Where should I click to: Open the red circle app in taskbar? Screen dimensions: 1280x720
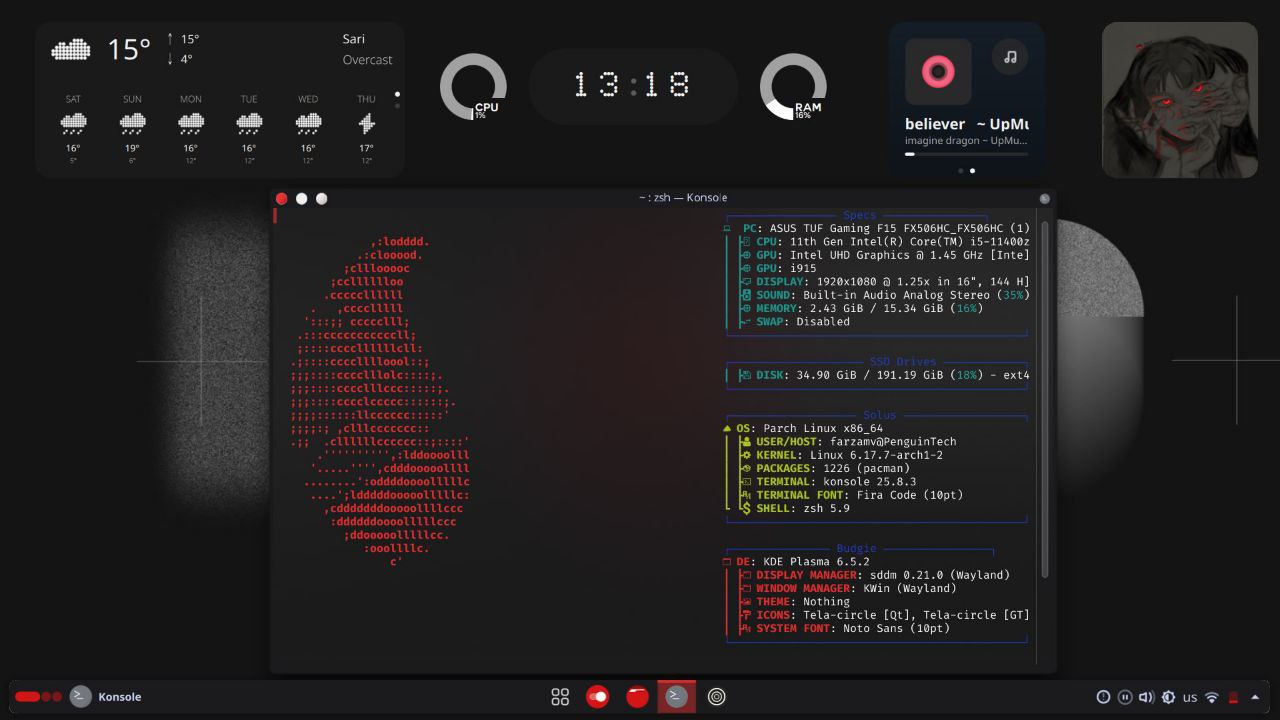637,697
